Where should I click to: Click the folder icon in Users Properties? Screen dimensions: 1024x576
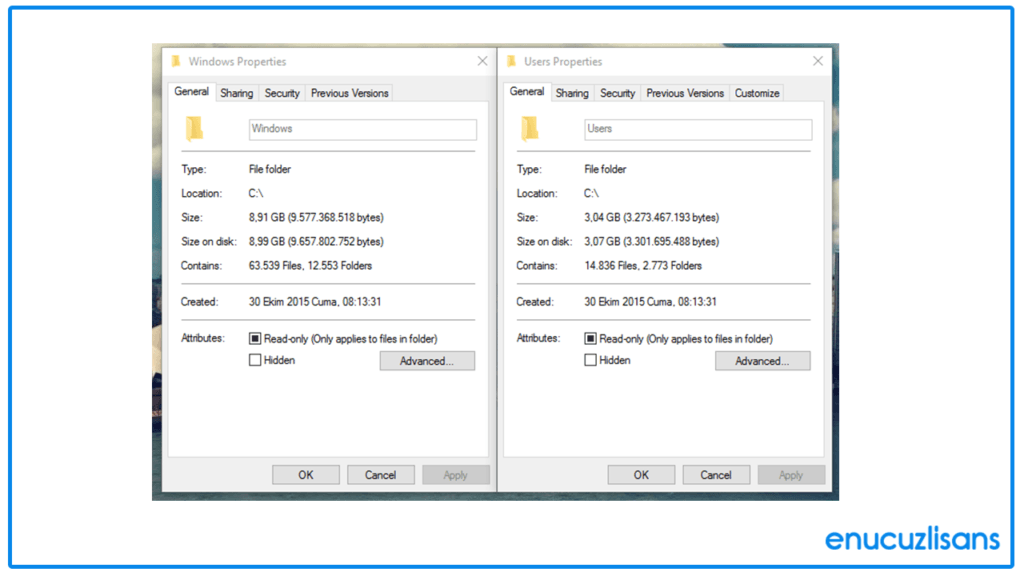[x=530, y=128]
